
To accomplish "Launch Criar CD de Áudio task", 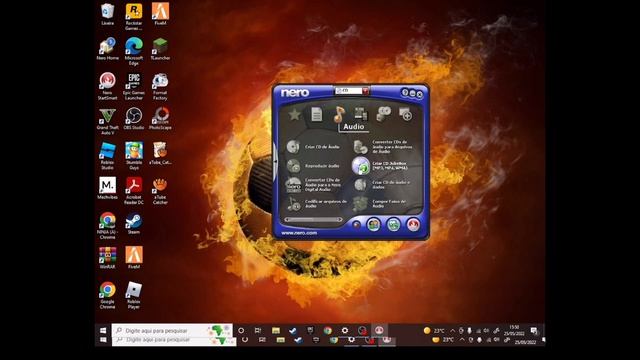I will click(x=313, y=147).
